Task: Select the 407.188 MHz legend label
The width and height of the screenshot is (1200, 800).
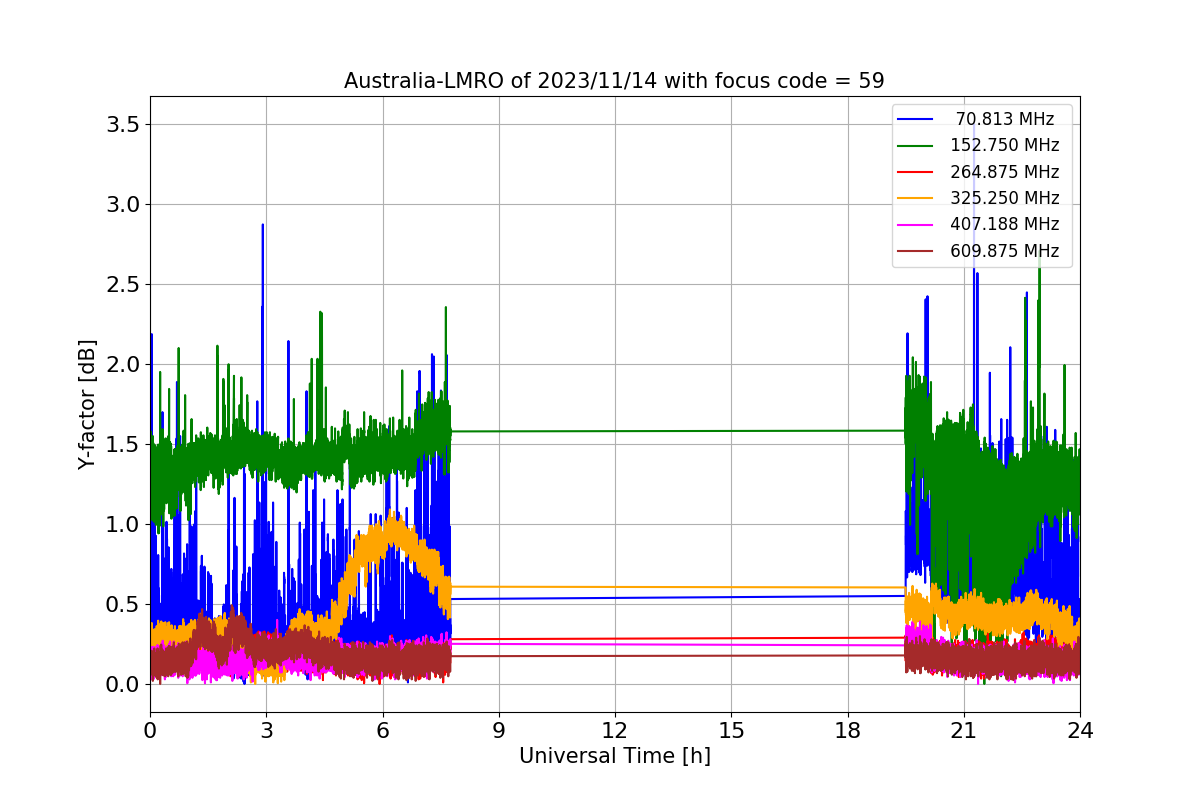Action: tap(1004, 225)
